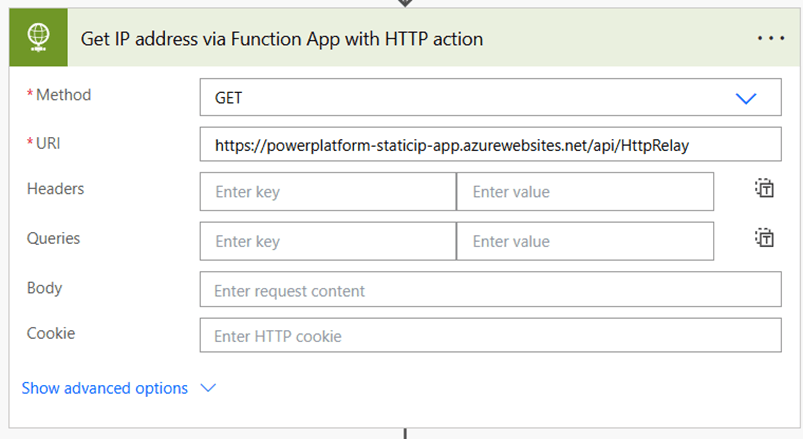This screenshot has width=803, height=439.
Task: Focus the Queries 'Enter value' field
Action: tap(585, 241)
